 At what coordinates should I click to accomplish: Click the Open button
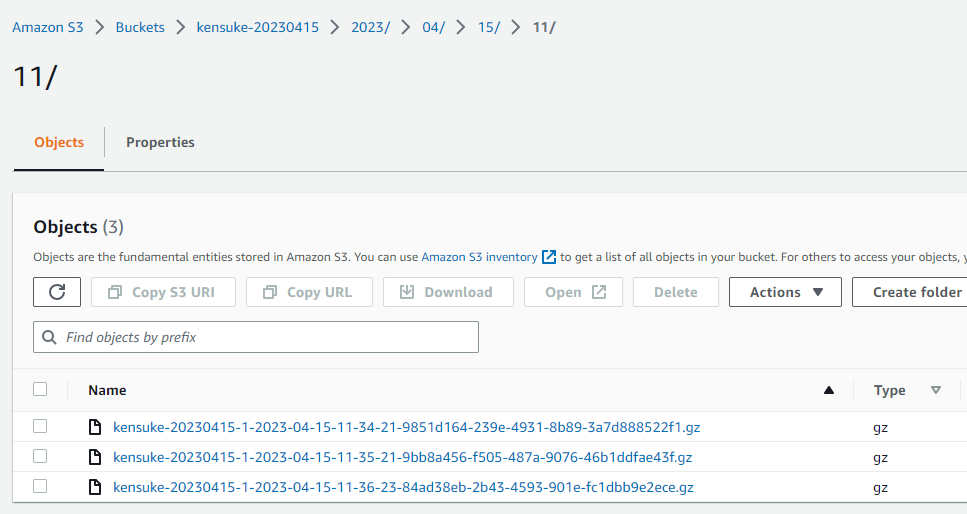tap(574, 292)
